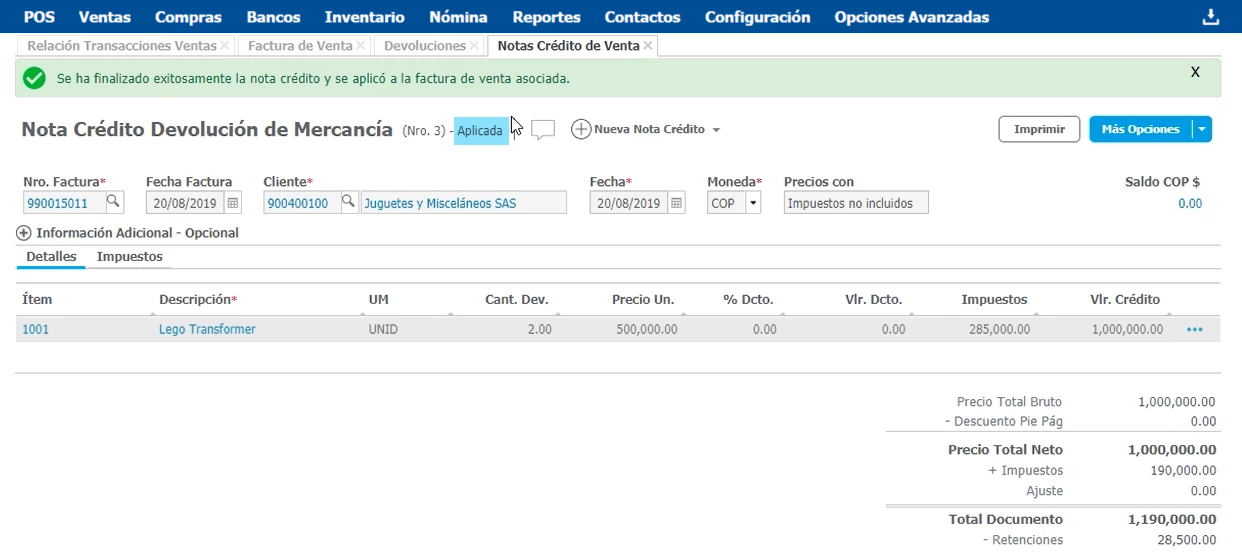Click the Nro. Factura input field
Image resolution: width=1242 pixels, height=554 pixels.
62,203
